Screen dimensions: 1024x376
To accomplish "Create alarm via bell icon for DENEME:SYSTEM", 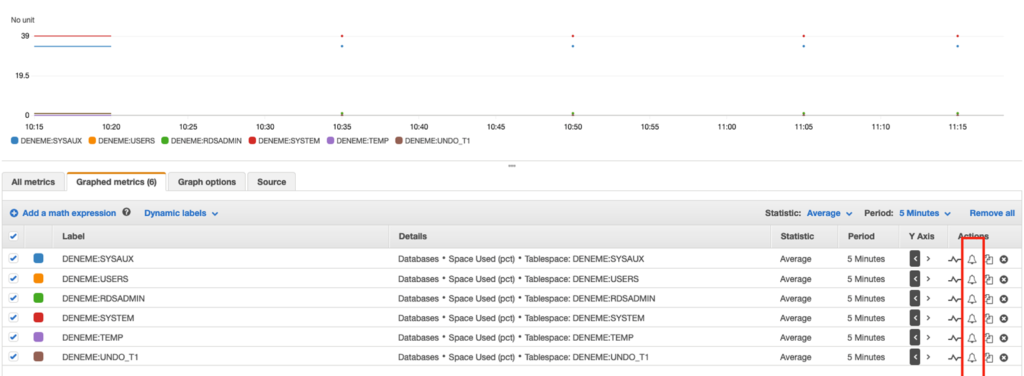I will (972, 318).
